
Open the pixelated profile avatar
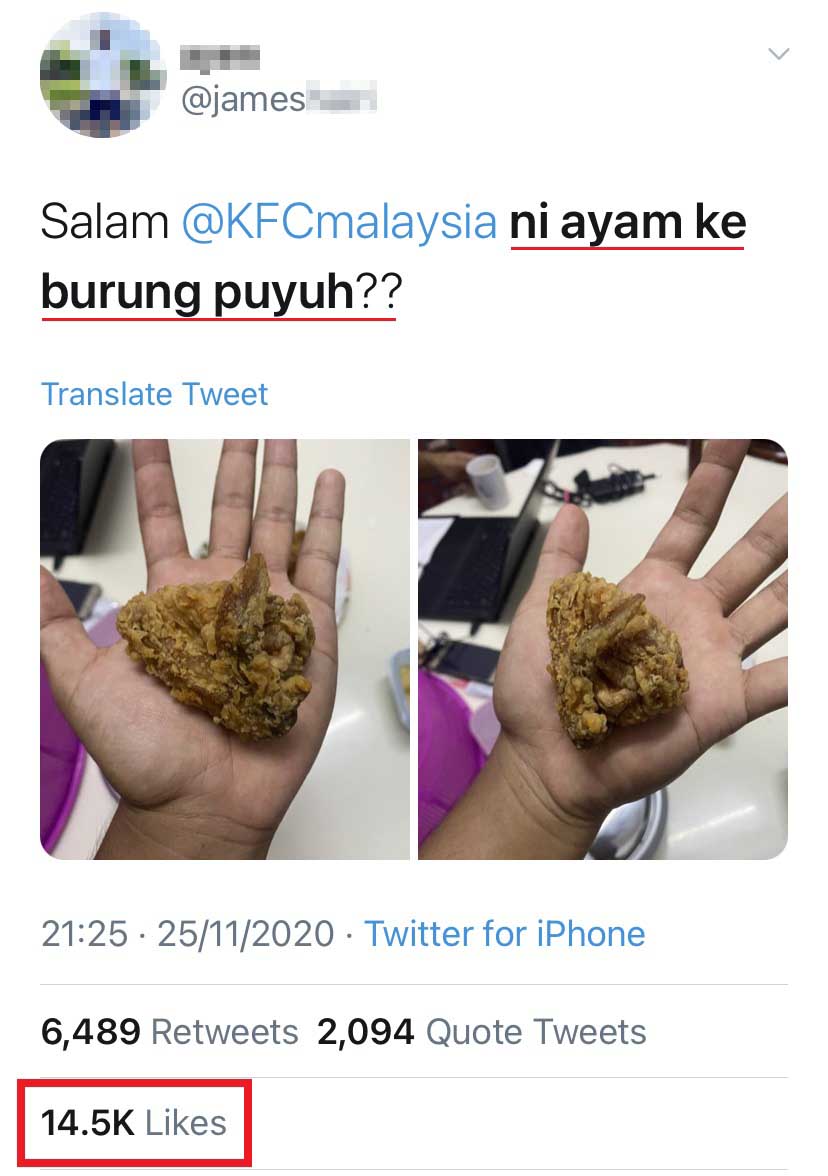(103, 75)
